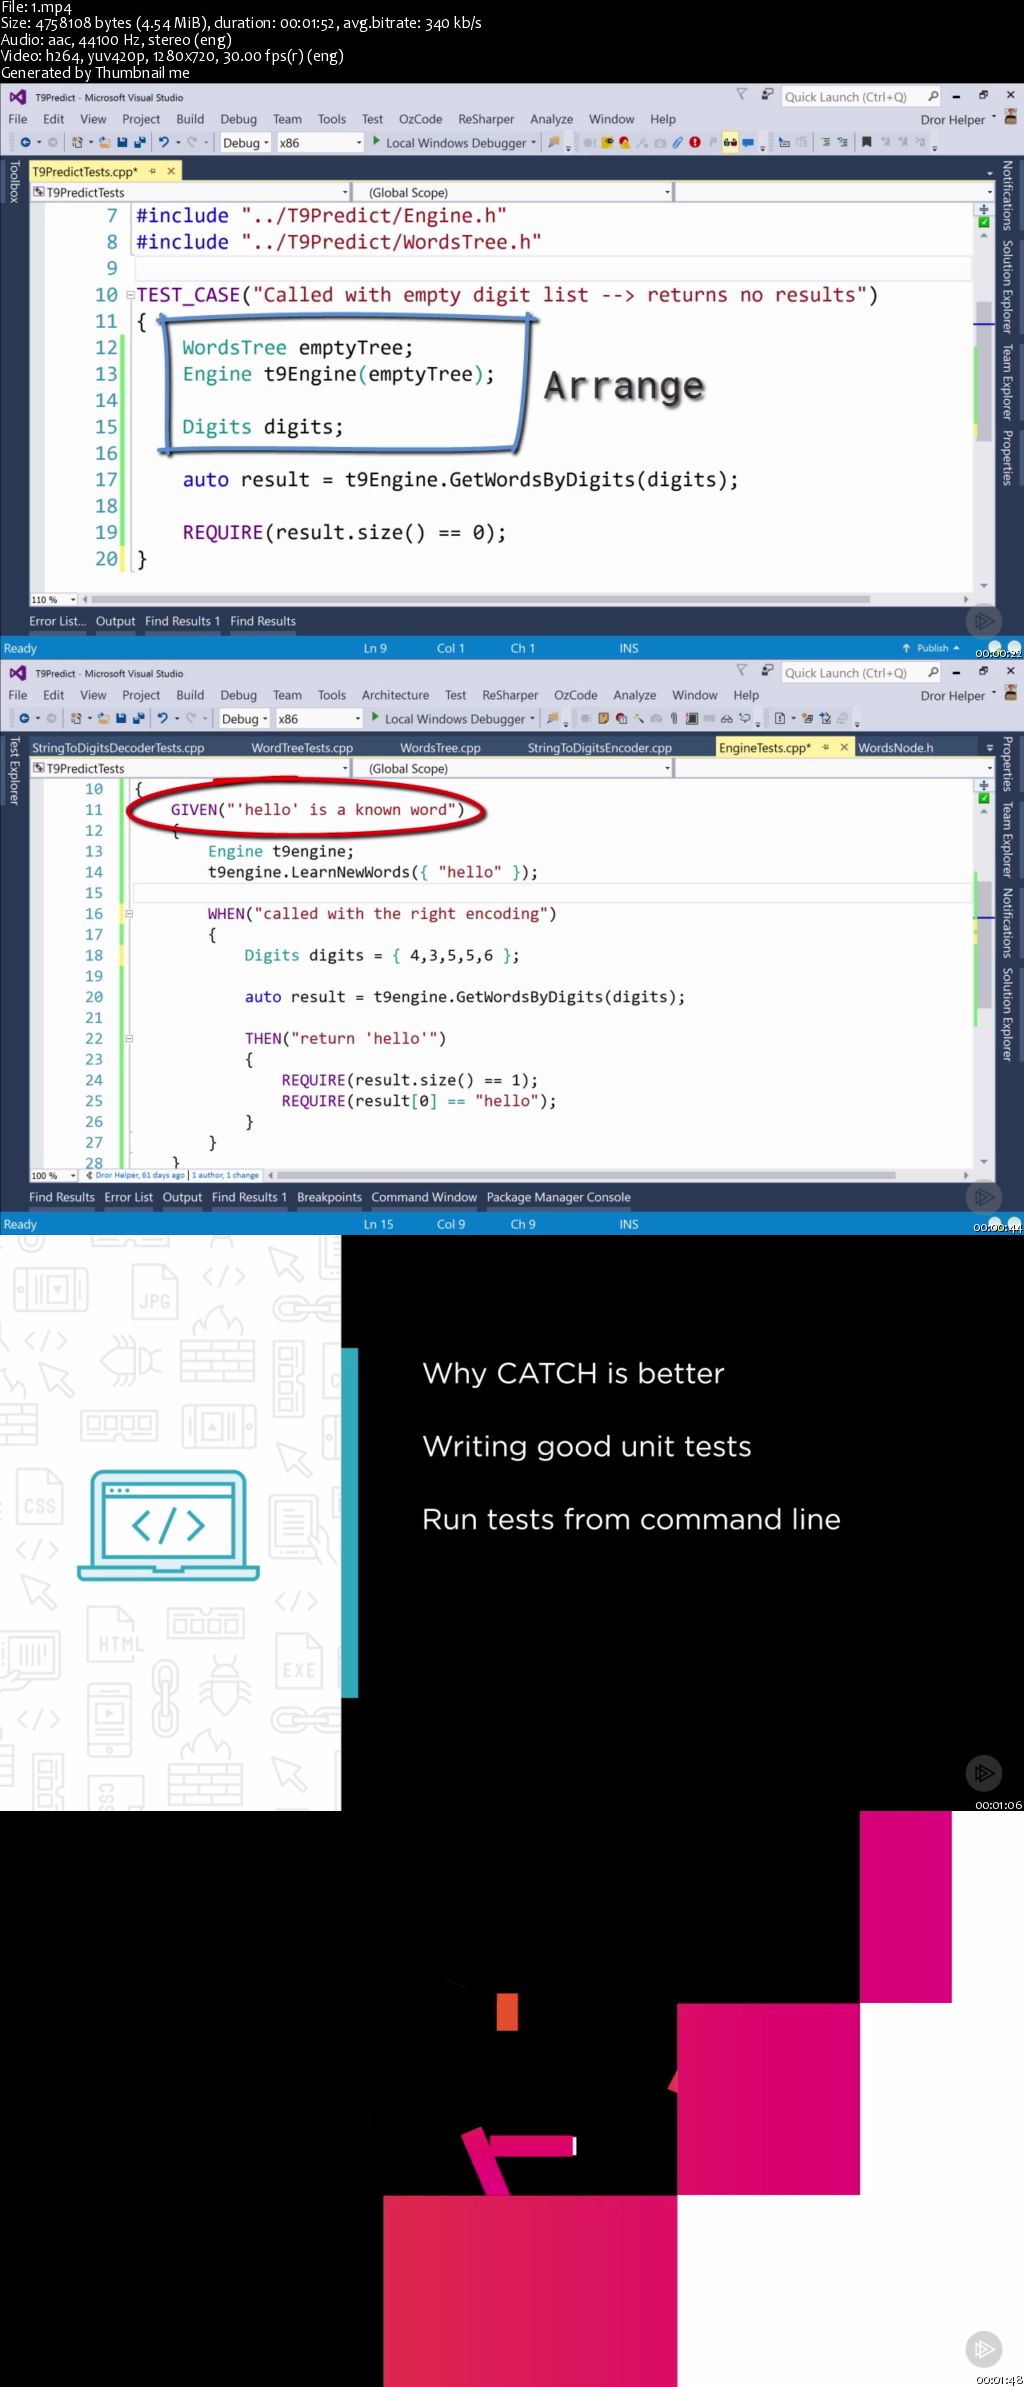Click green Start arrow in T9PredictTests.cpp window

tap(376, 142)
